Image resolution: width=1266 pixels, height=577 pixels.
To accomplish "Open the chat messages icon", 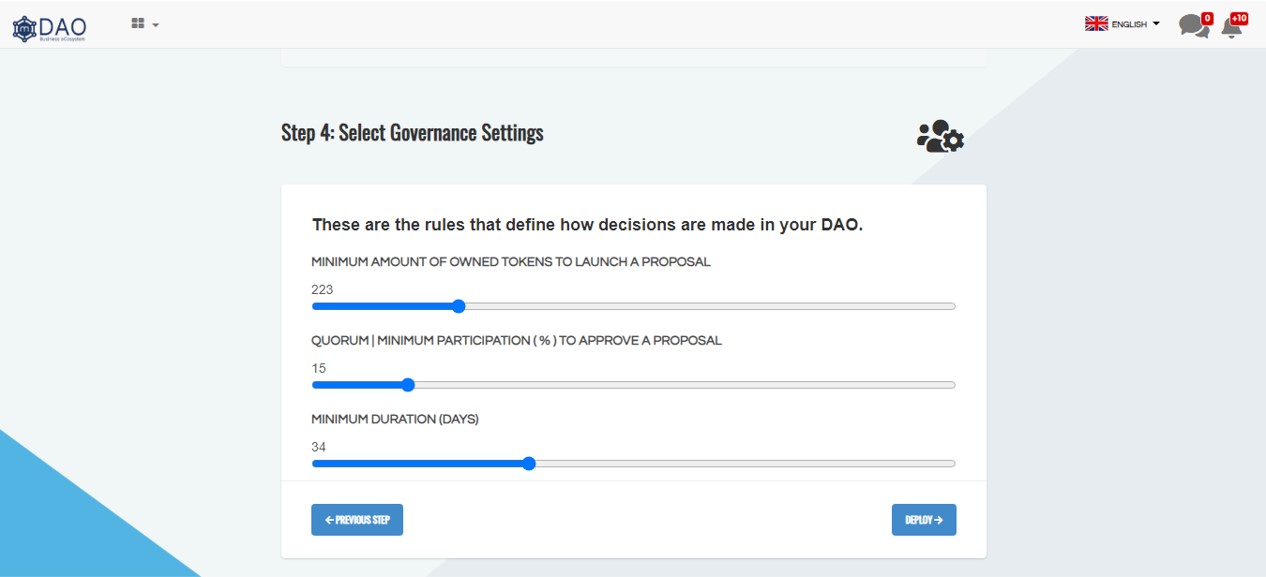I will tap(1192, 26).
